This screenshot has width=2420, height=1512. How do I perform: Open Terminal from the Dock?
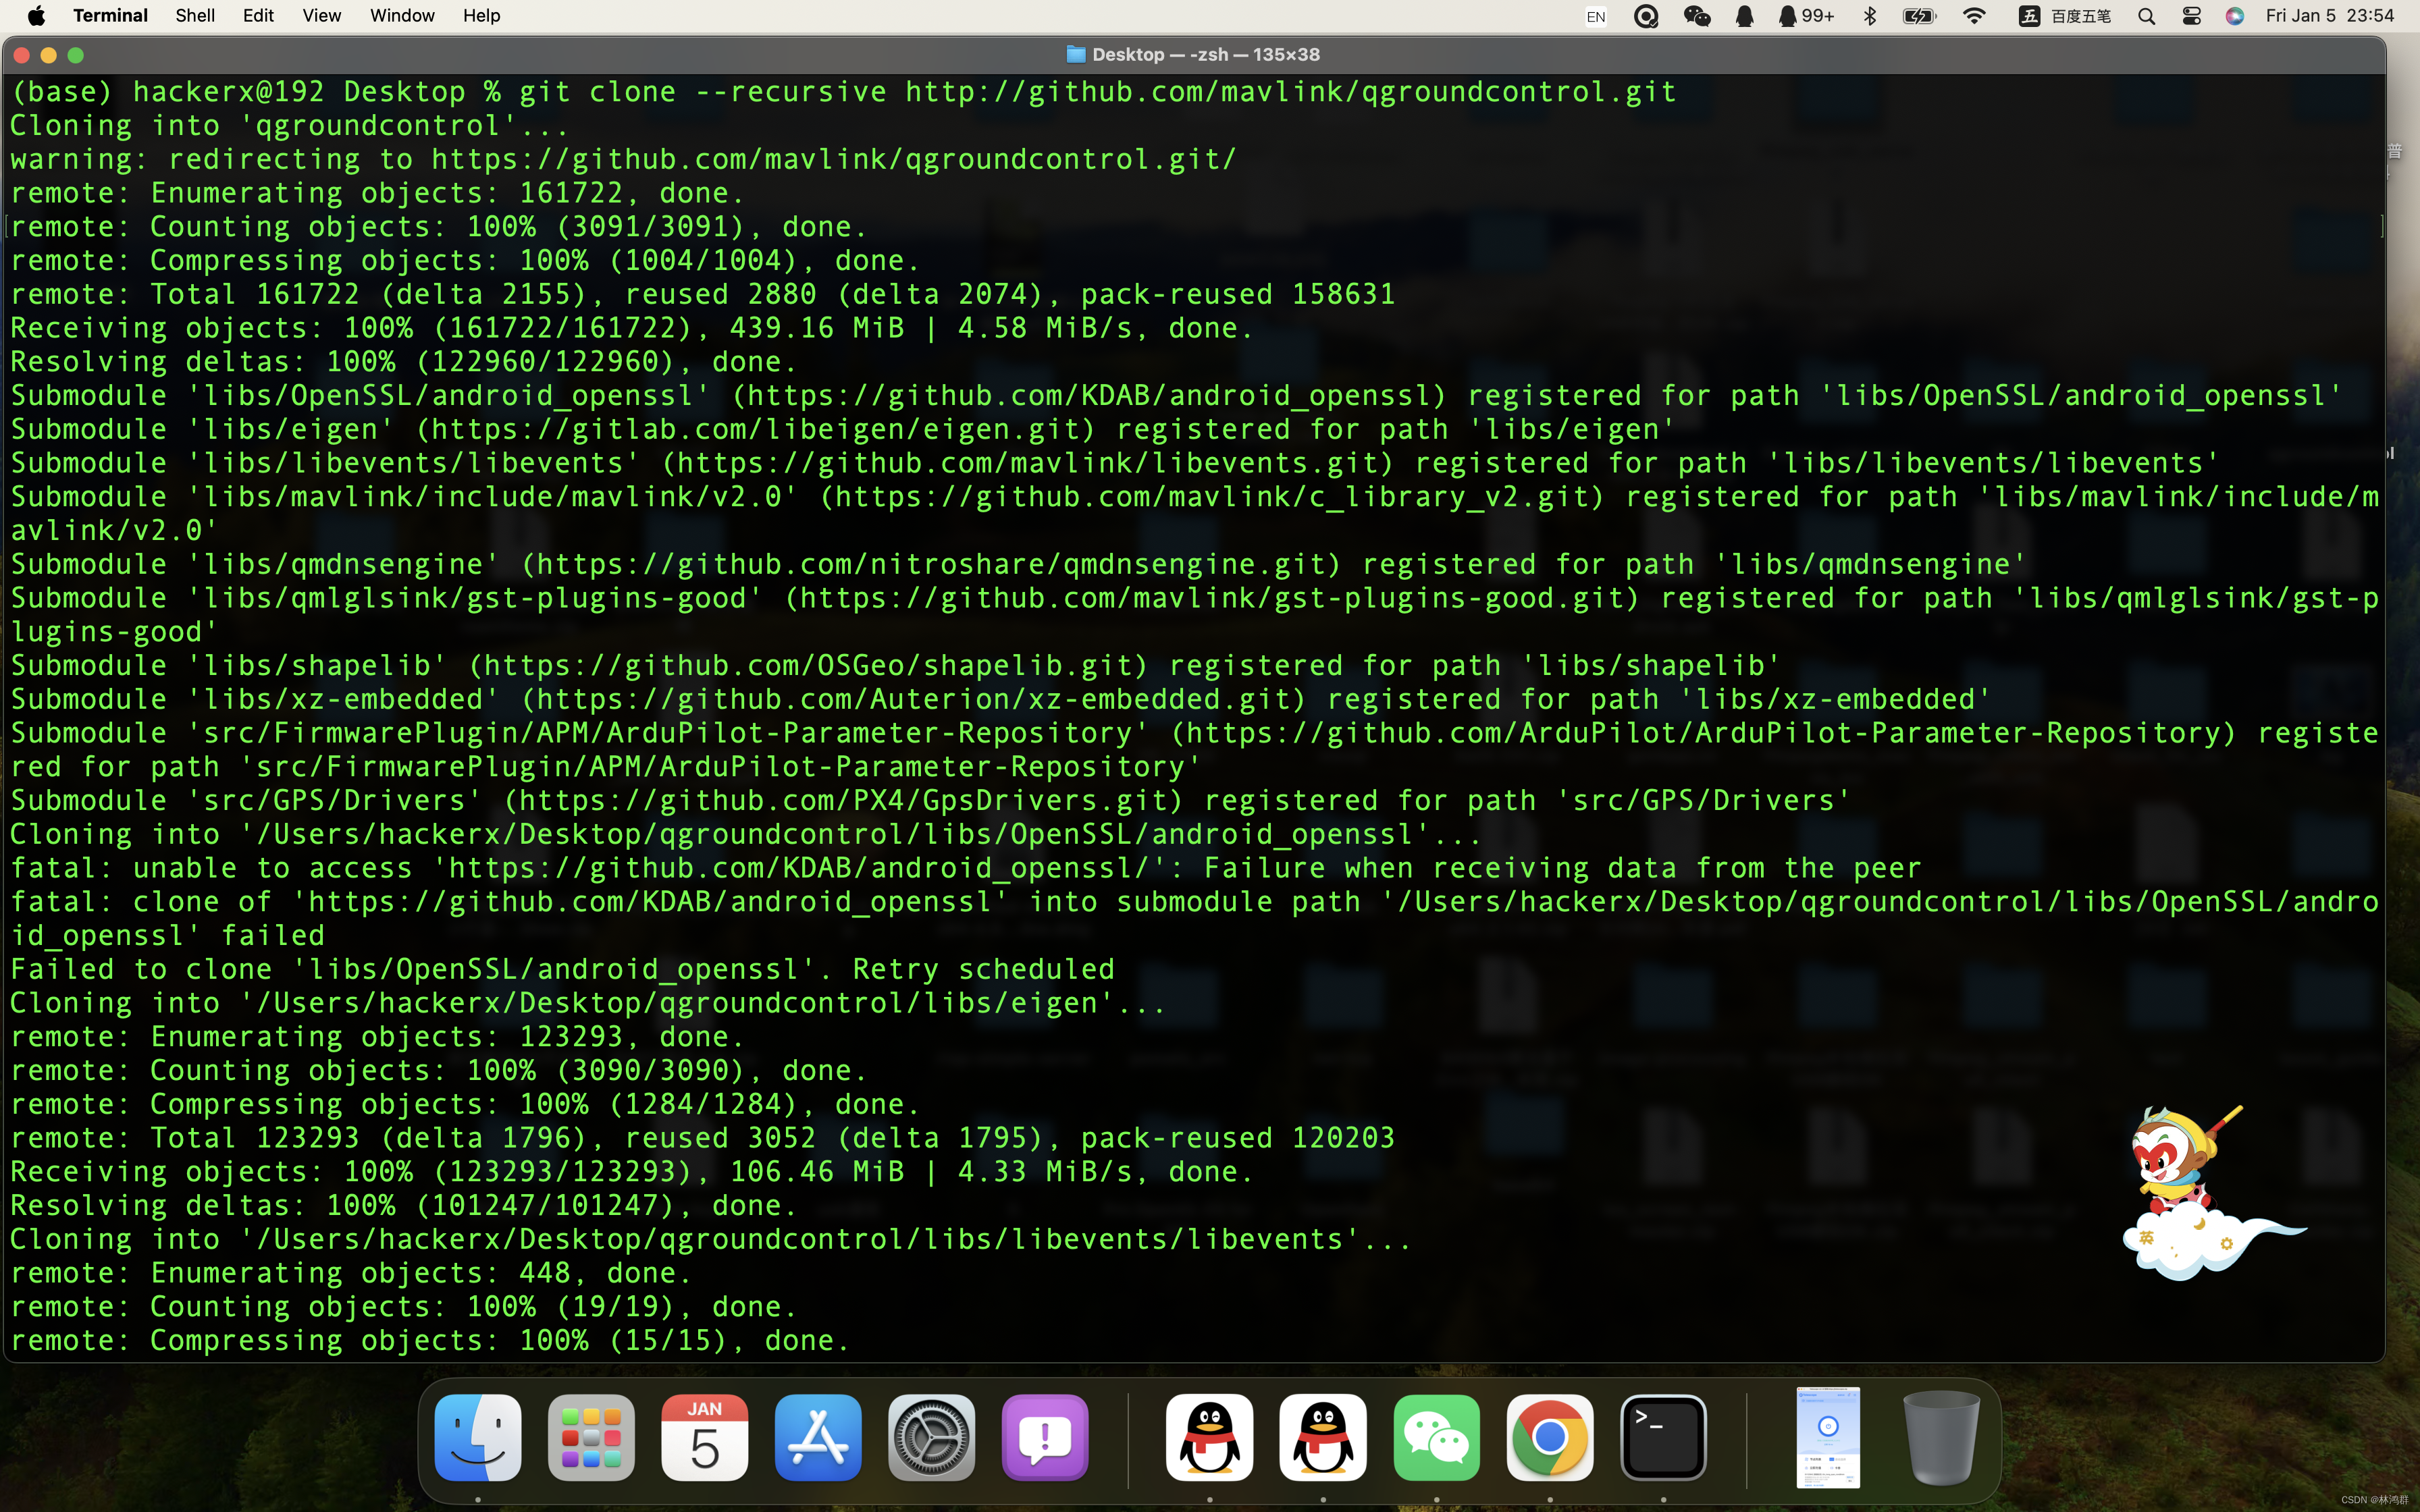pos(1663,1437)
